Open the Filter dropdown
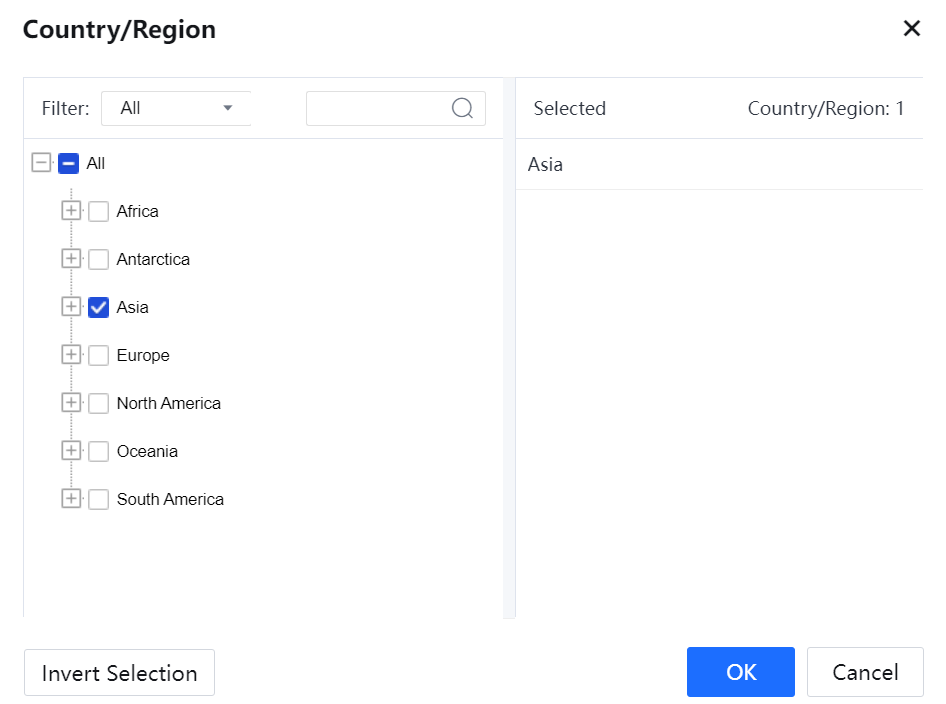 click(x=176, y=108)
